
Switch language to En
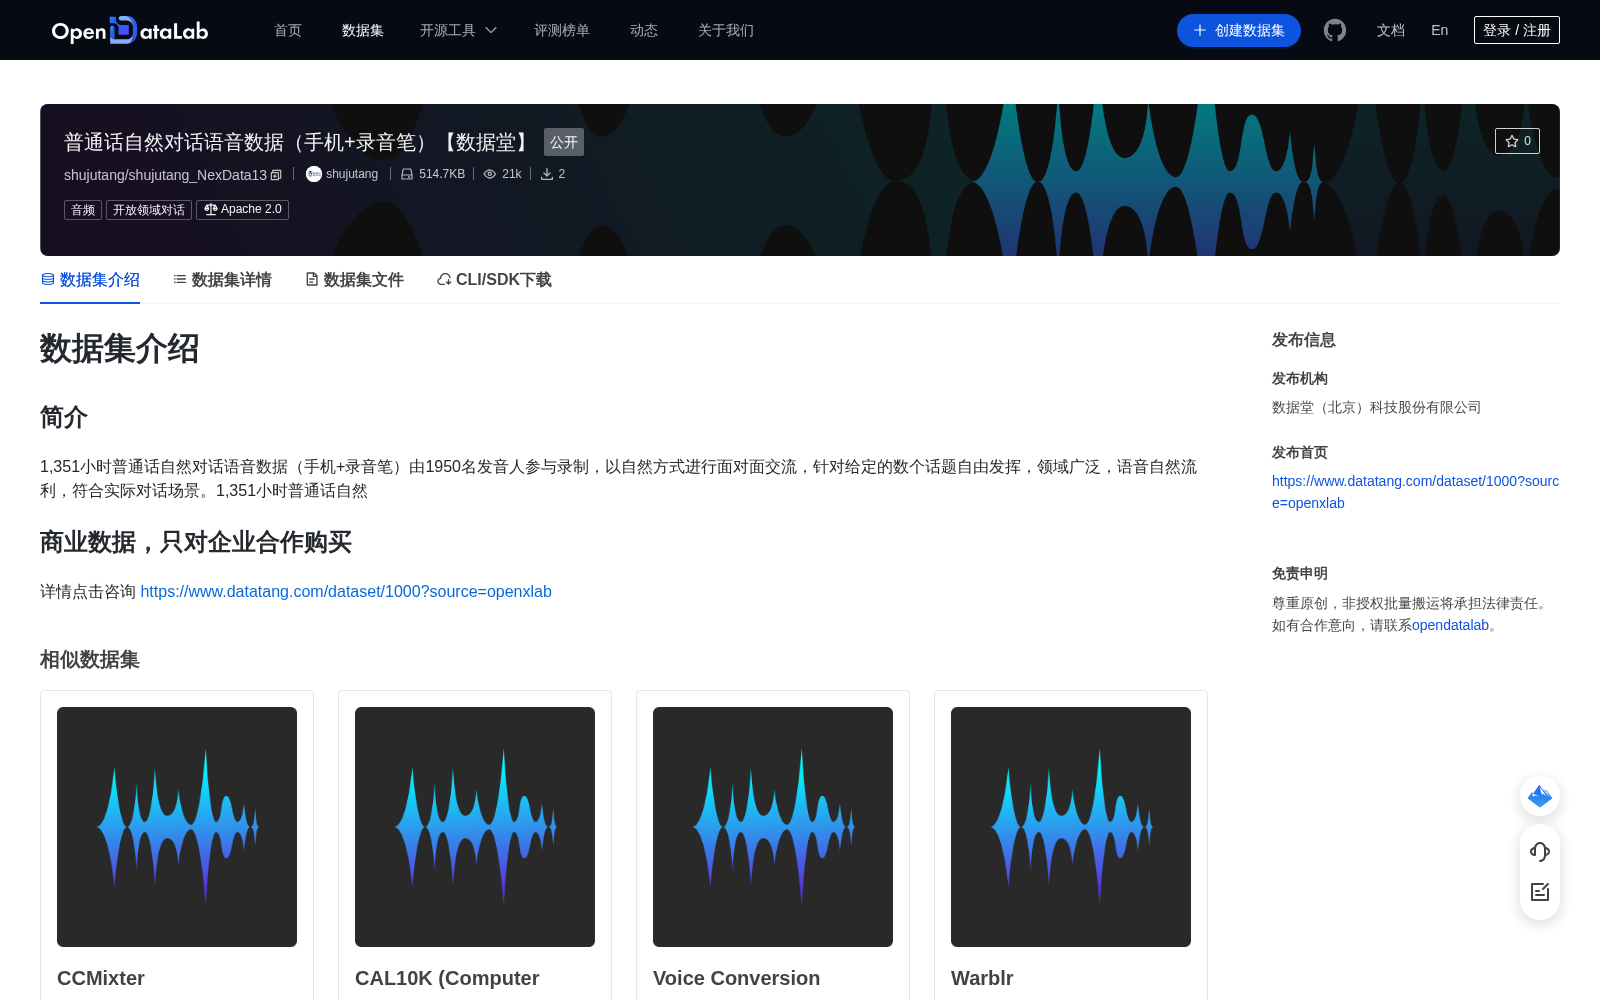1440,30
